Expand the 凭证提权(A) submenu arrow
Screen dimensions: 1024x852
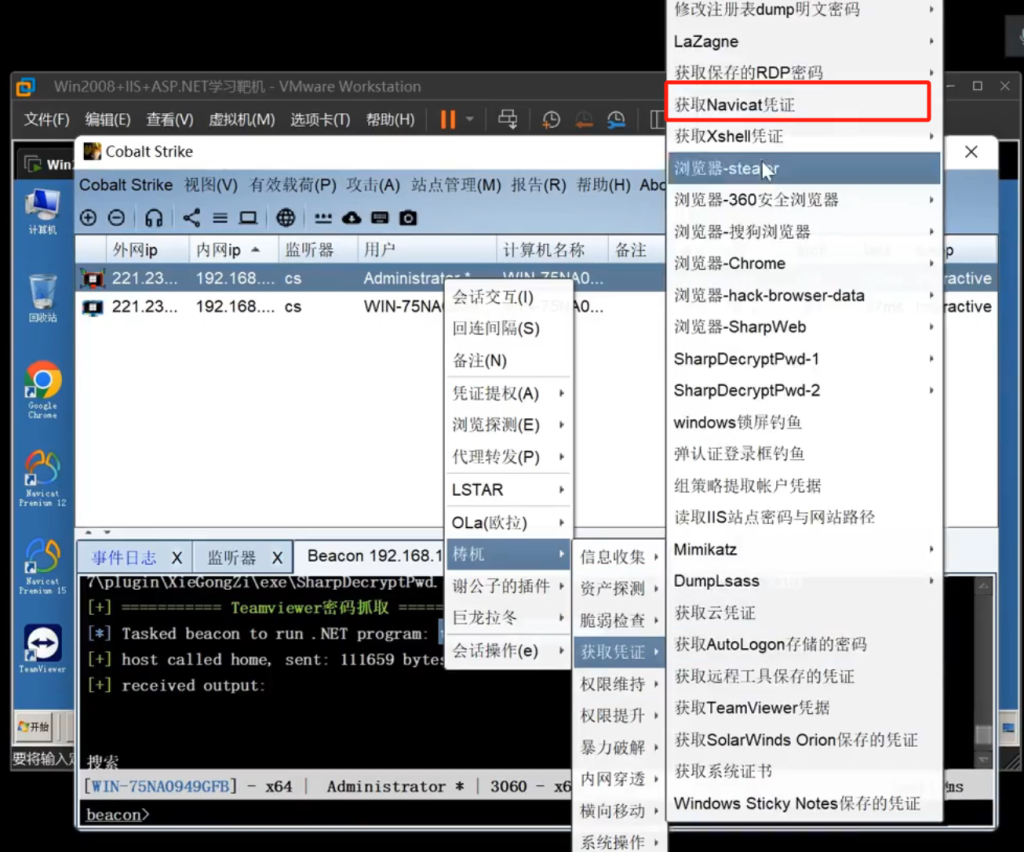(561, 393)
